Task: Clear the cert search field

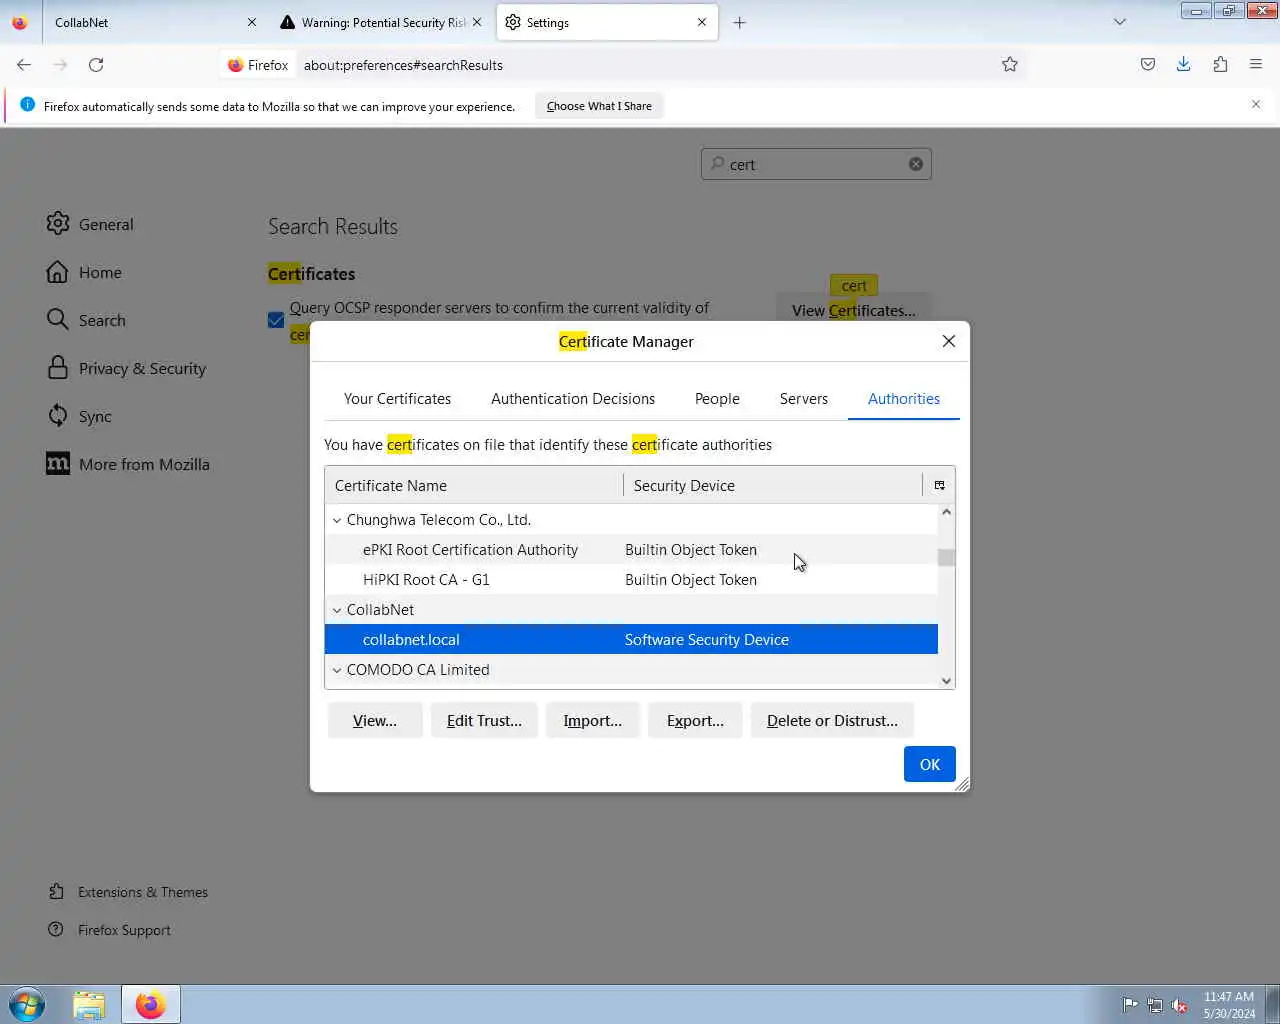Action: point(916,164)
